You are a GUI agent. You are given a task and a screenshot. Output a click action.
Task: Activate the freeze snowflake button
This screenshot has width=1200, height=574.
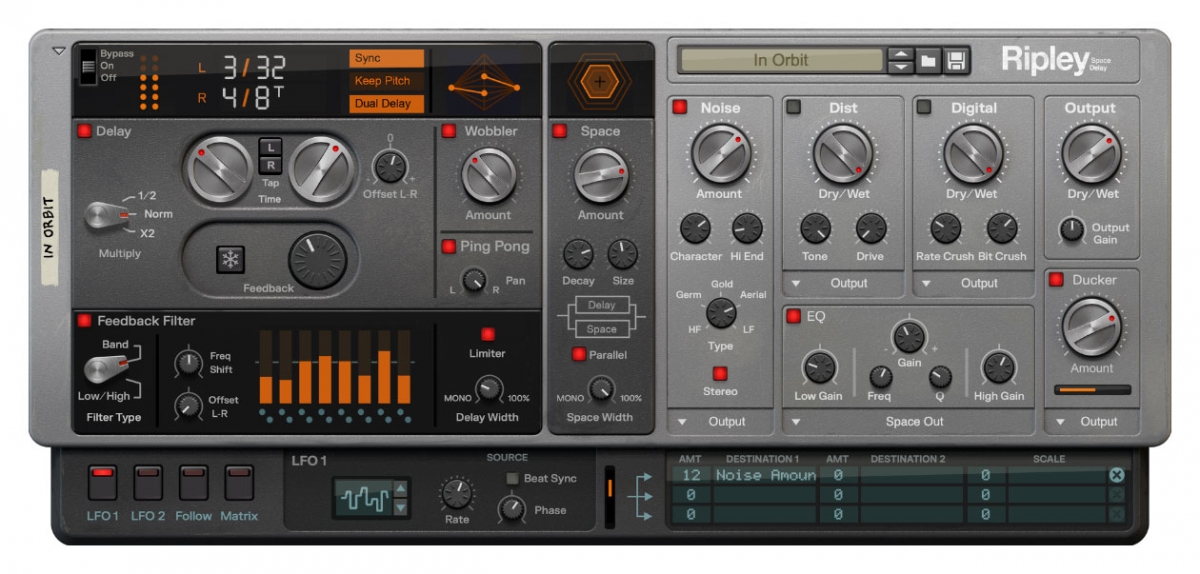point(230,260)
